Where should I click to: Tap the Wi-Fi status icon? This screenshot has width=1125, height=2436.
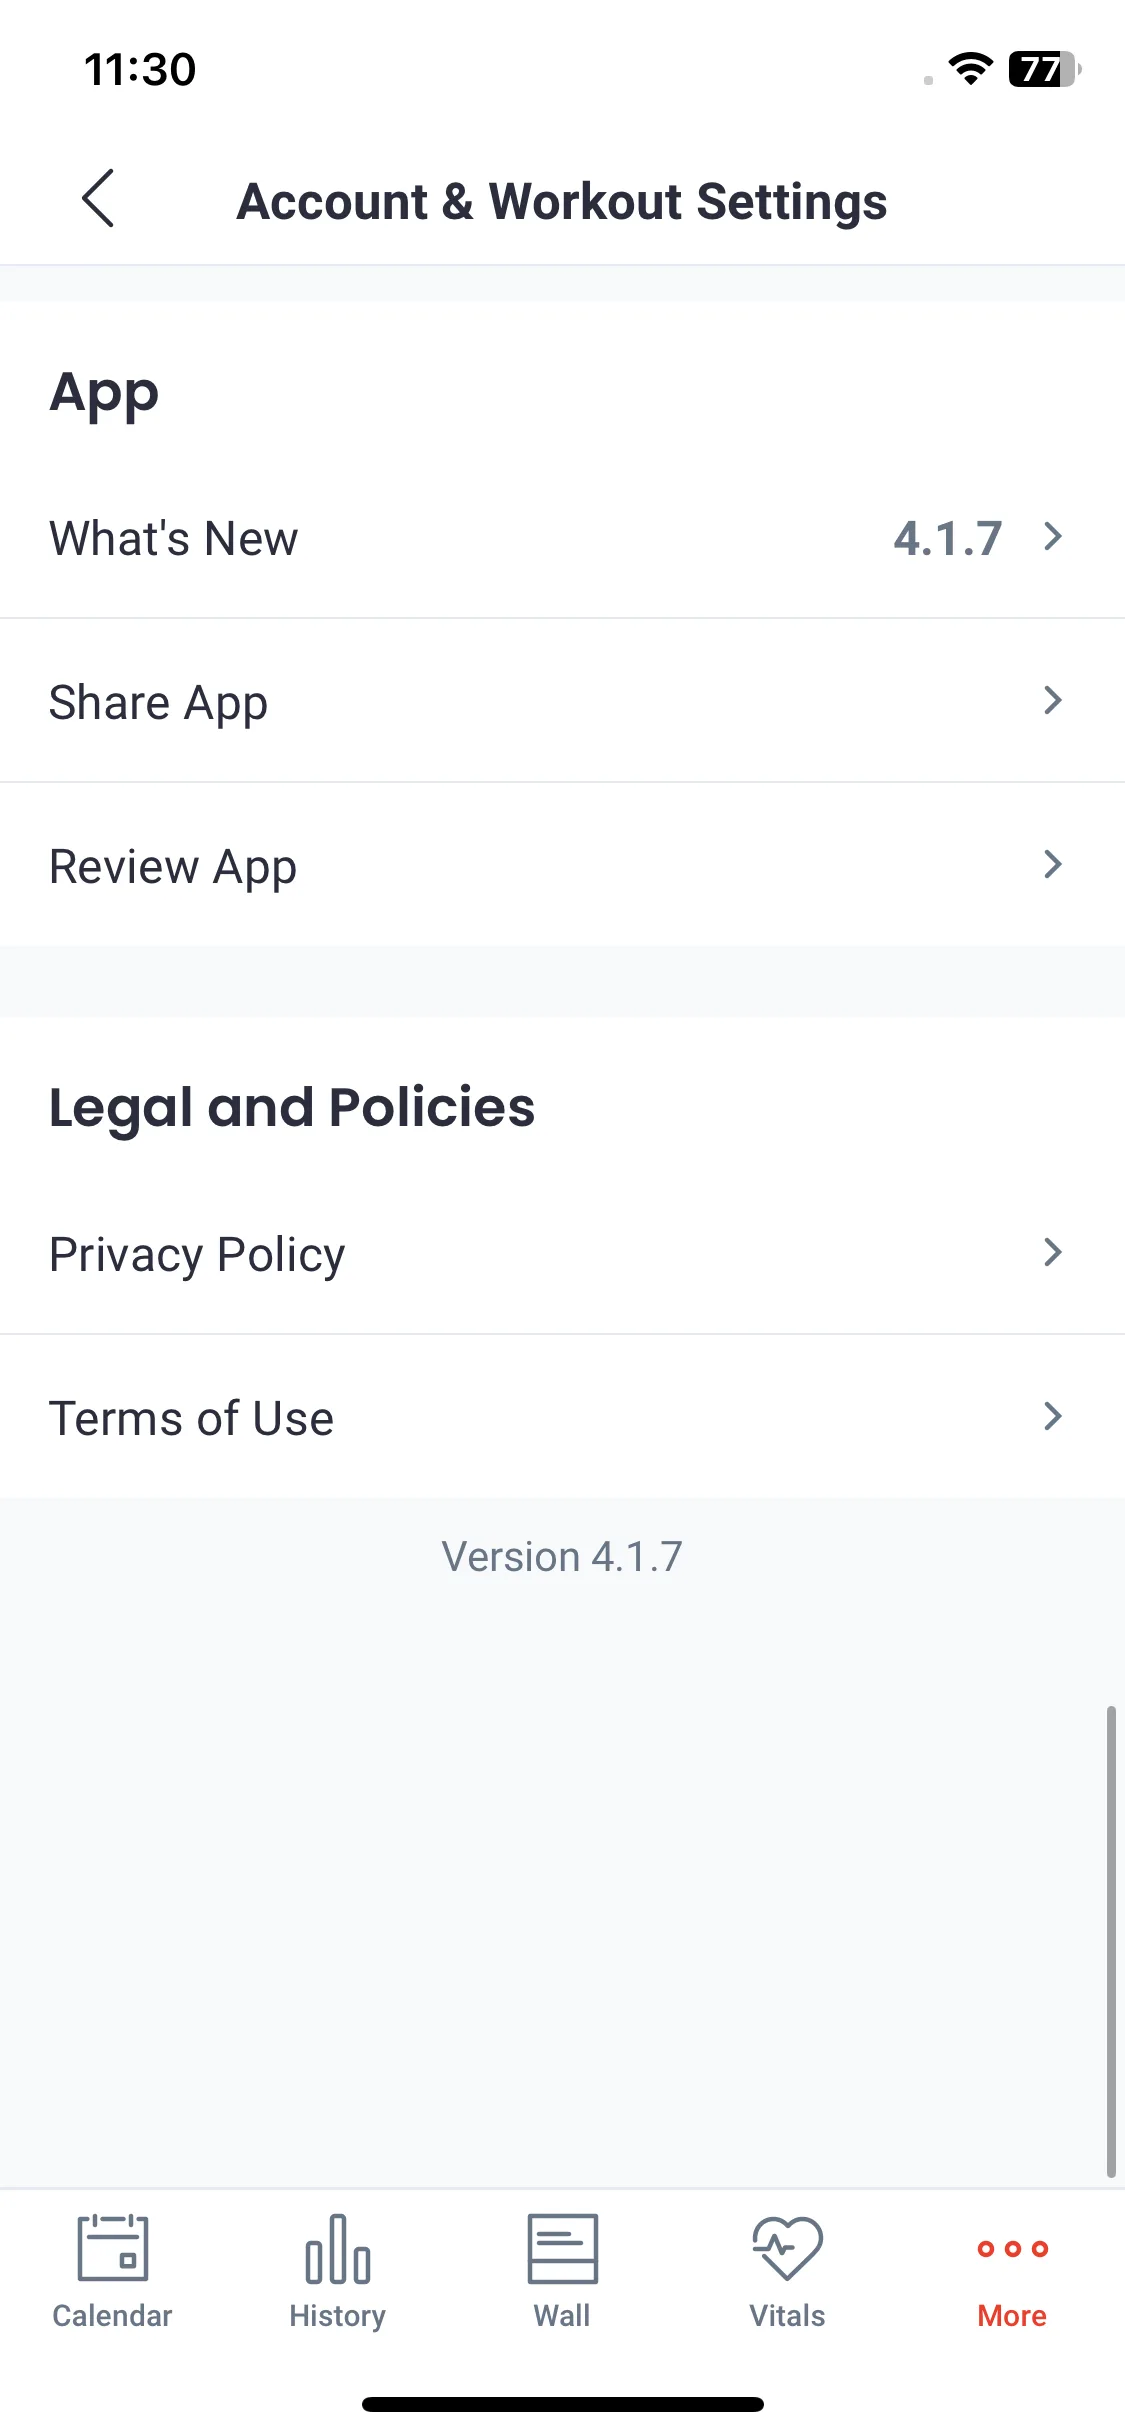(x=970, y=69)
